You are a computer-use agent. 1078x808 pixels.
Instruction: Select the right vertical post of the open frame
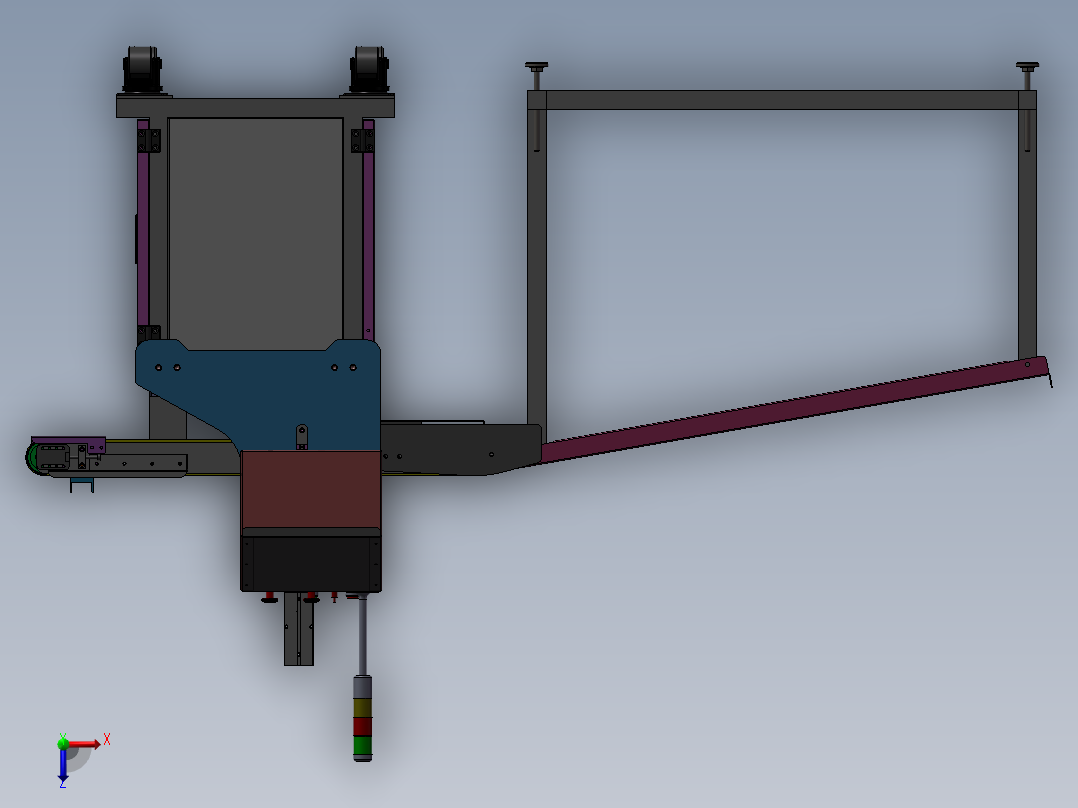click(1027, 234)
